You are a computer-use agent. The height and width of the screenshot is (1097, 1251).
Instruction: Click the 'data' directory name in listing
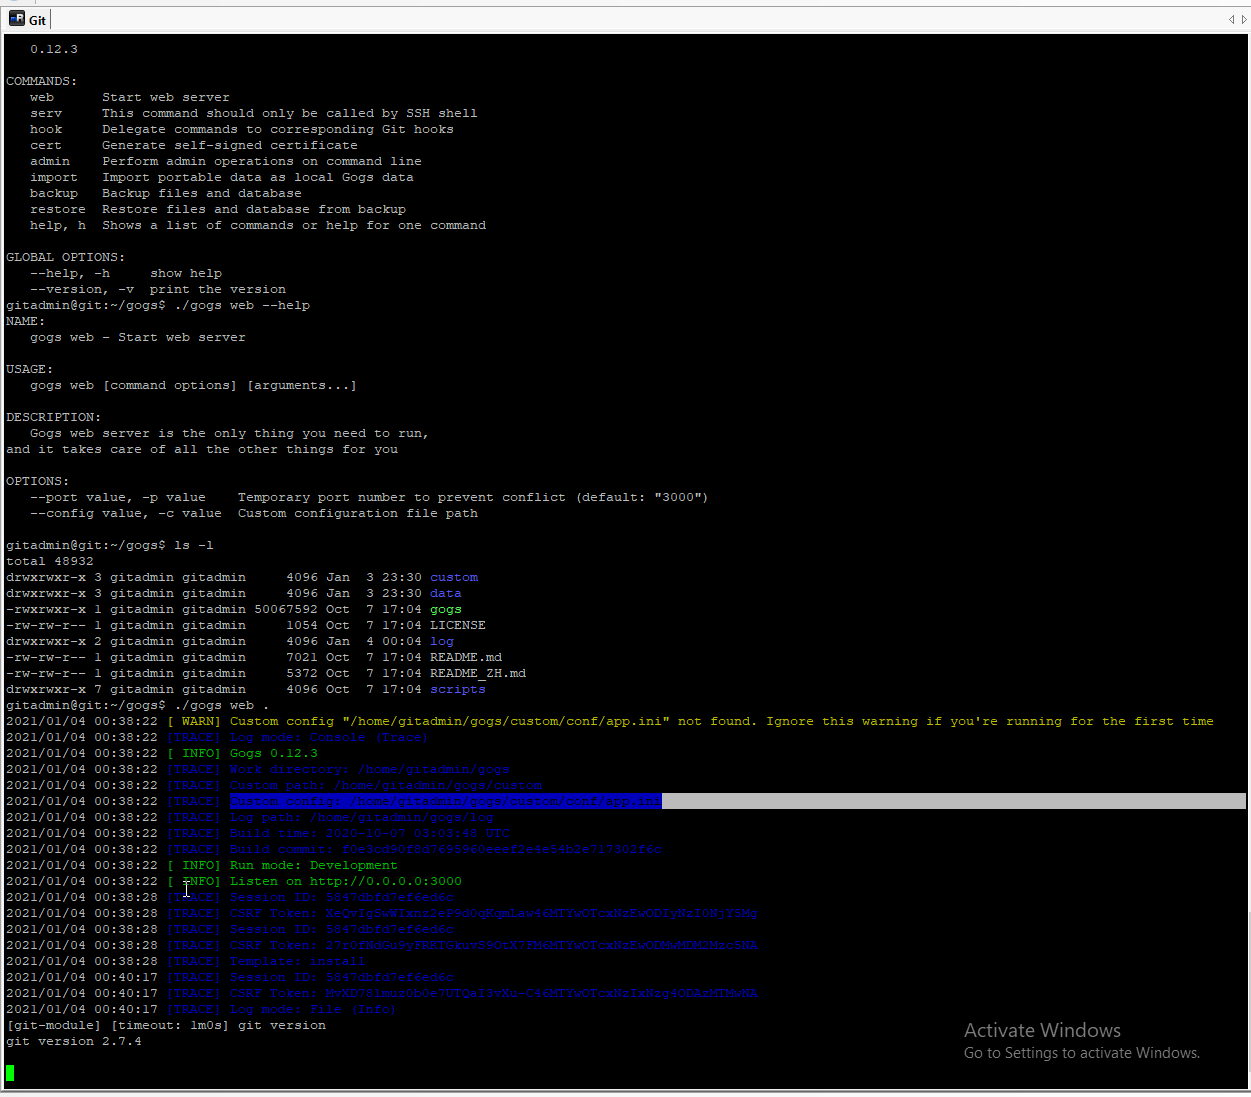(446, 593)
